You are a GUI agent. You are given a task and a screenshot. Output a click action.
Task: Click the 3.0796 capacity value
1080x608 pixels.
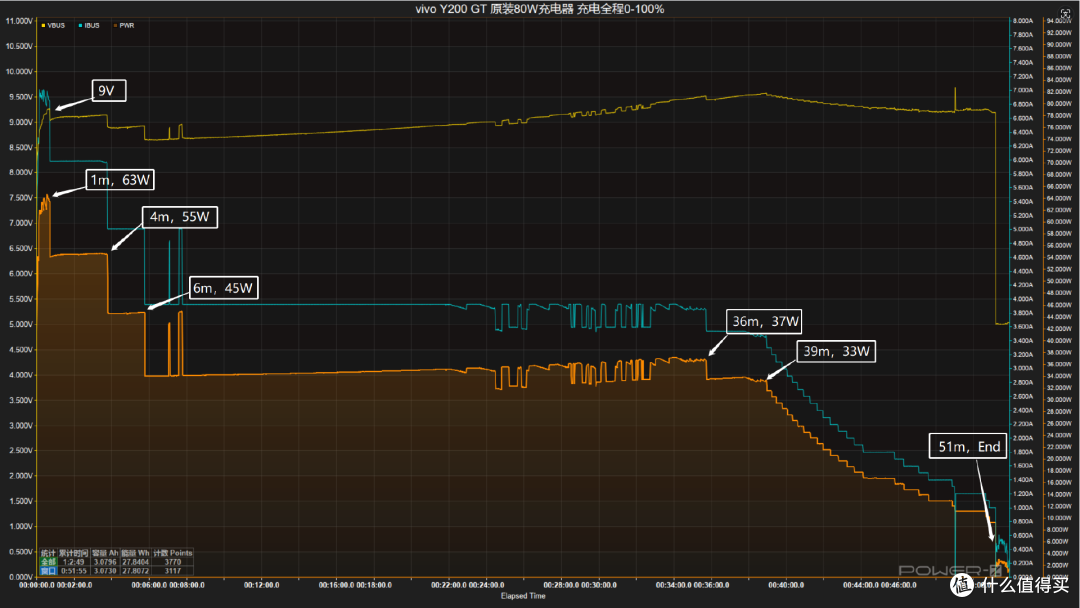coord(105,562)
